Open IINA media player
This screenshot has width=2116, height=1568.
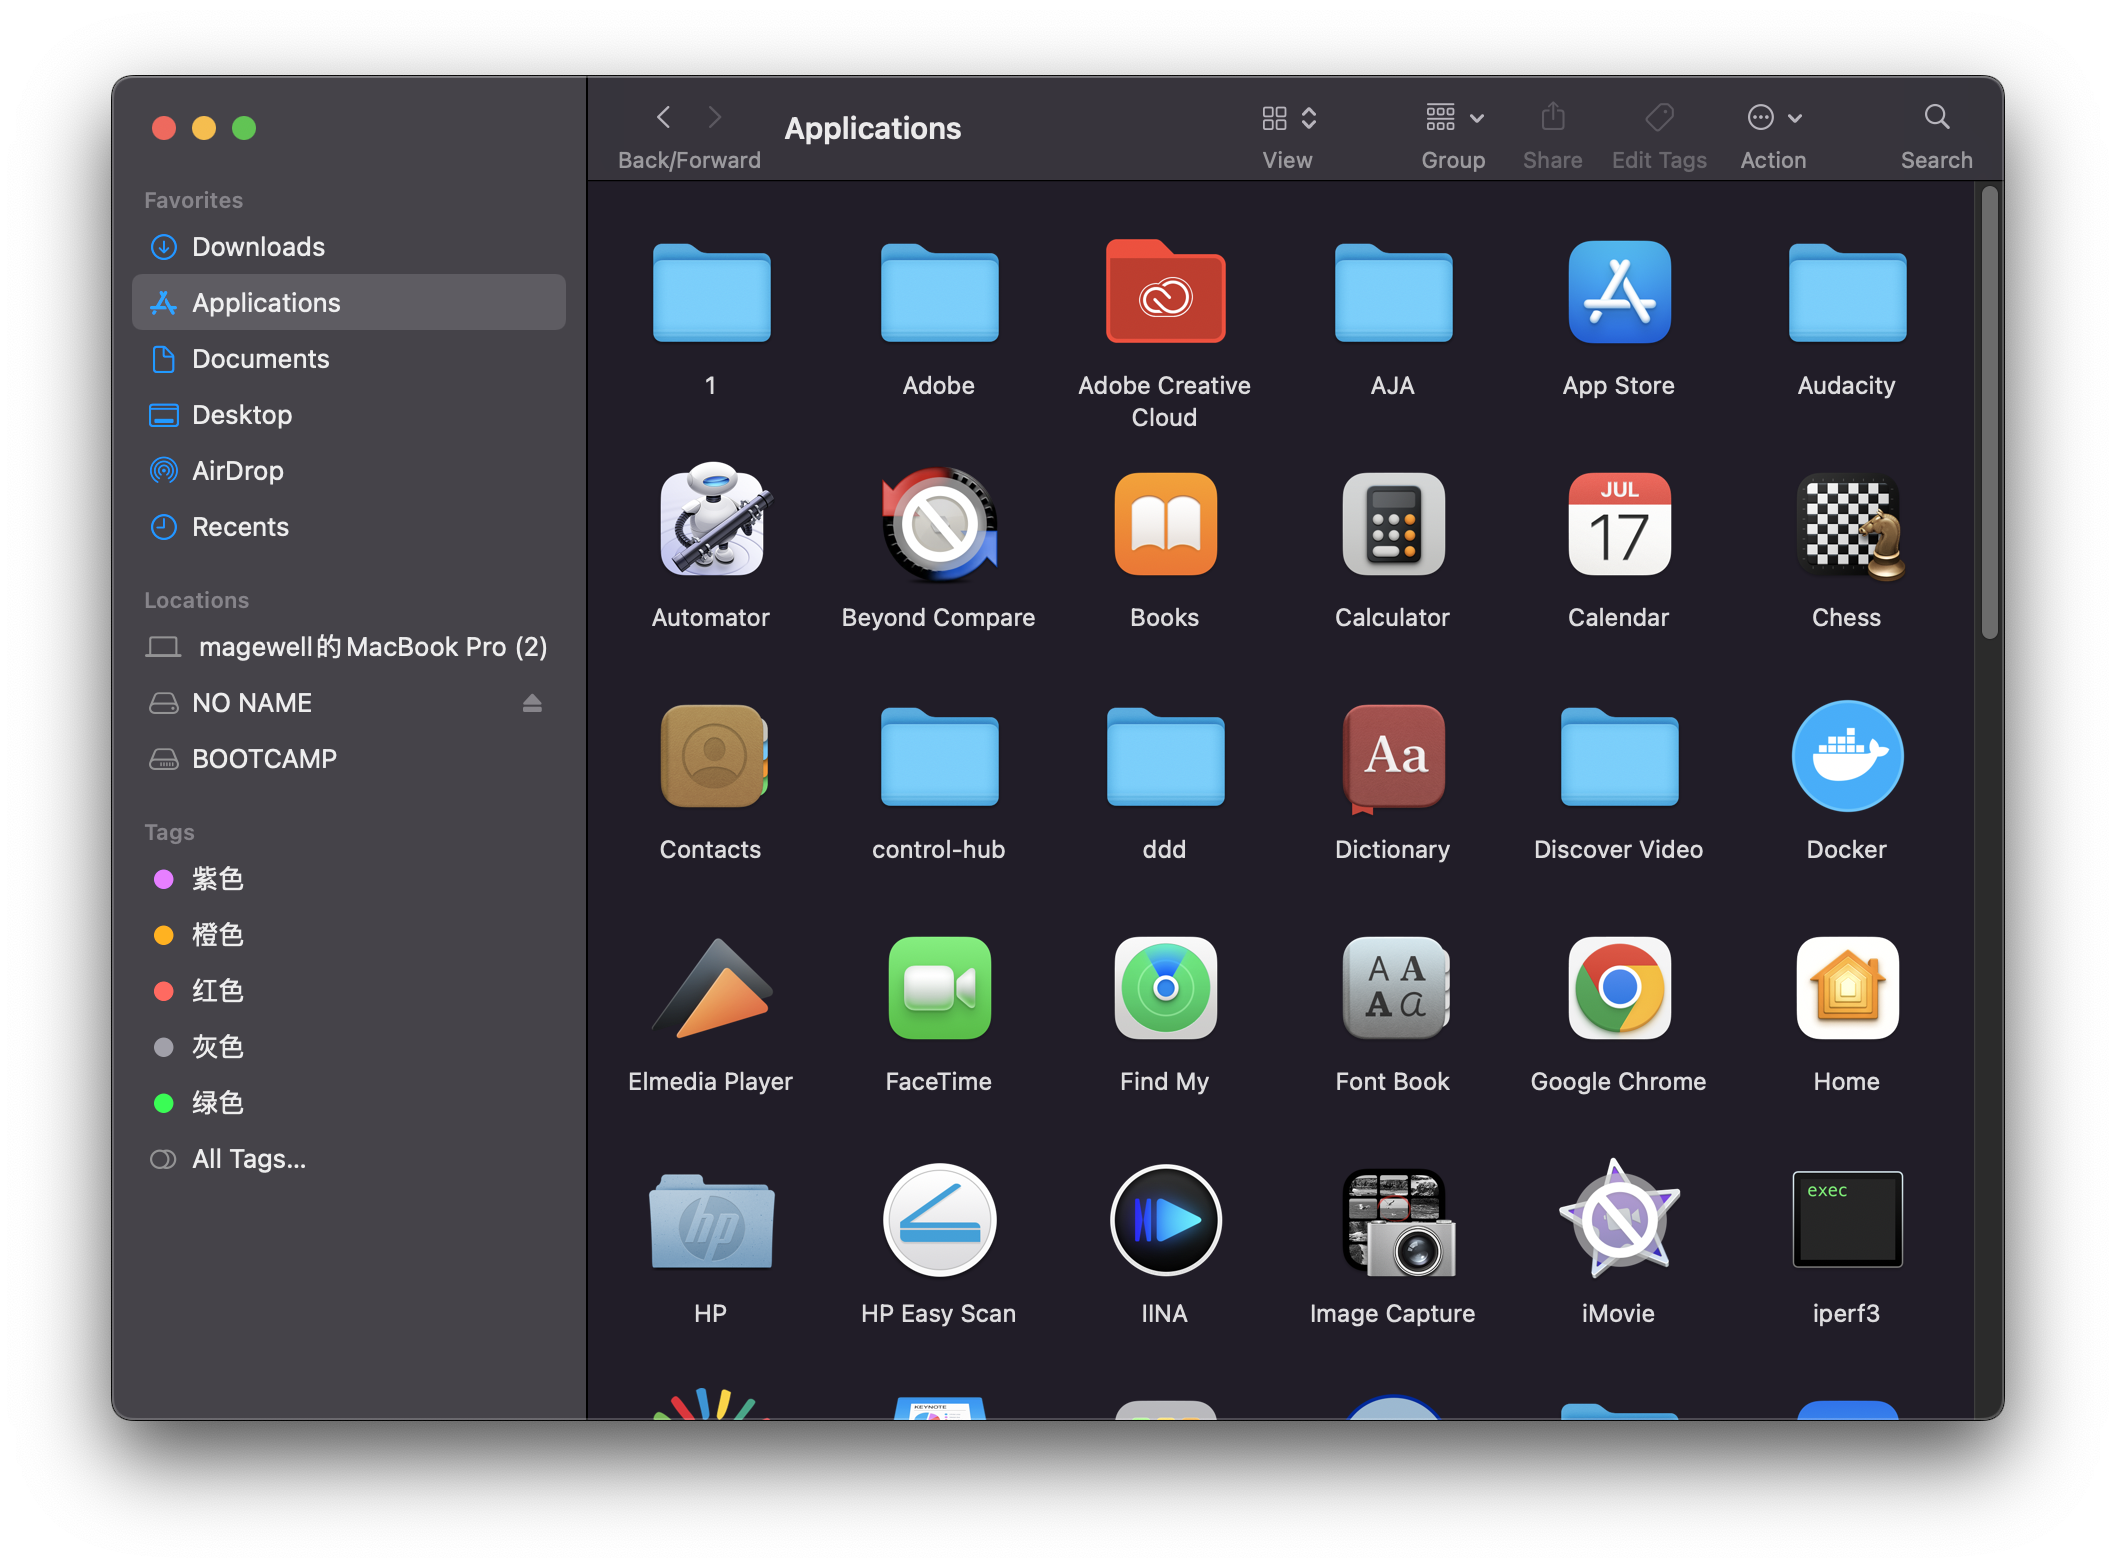(1164, 1221)
